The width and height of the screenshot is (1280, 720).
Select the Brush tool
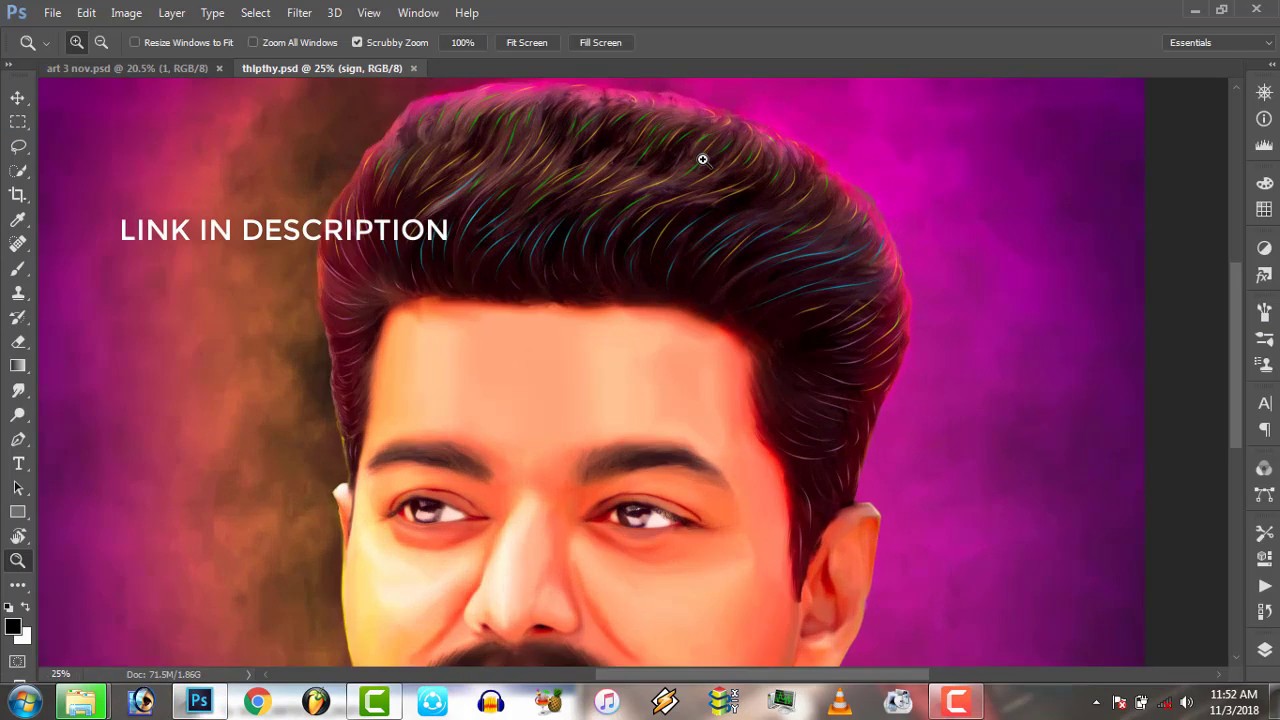(18, 269)
